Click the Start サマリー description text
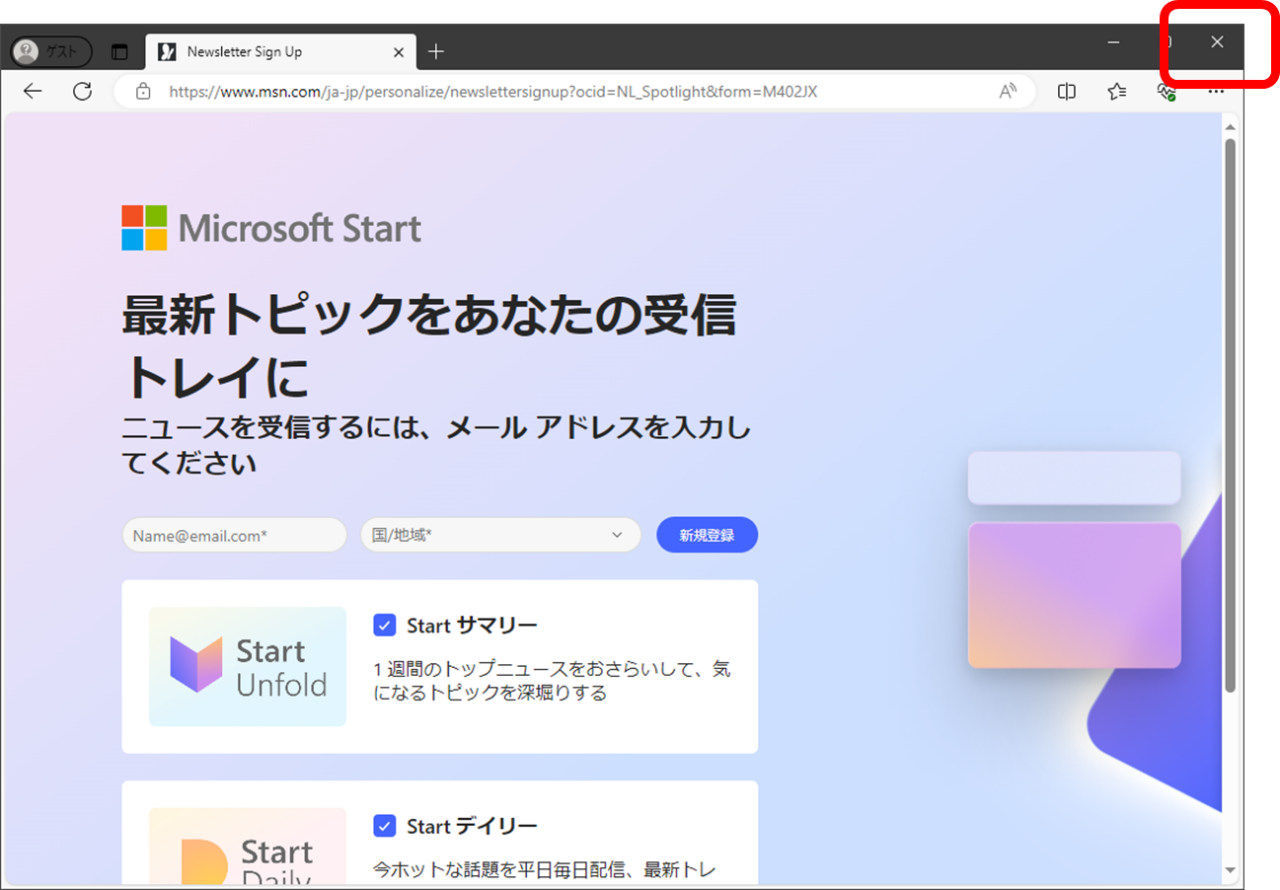This screenshot has height=890, width=1280. point(552,680)
